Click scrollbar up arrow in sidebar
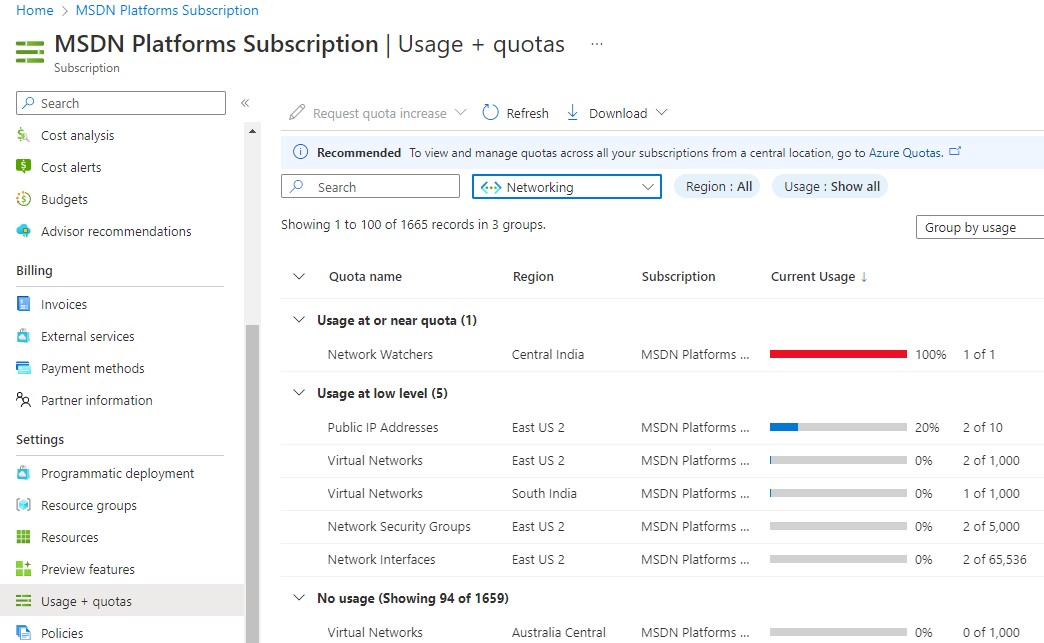Viewport: 1044px width, 643px height. [x=252, y=131]
